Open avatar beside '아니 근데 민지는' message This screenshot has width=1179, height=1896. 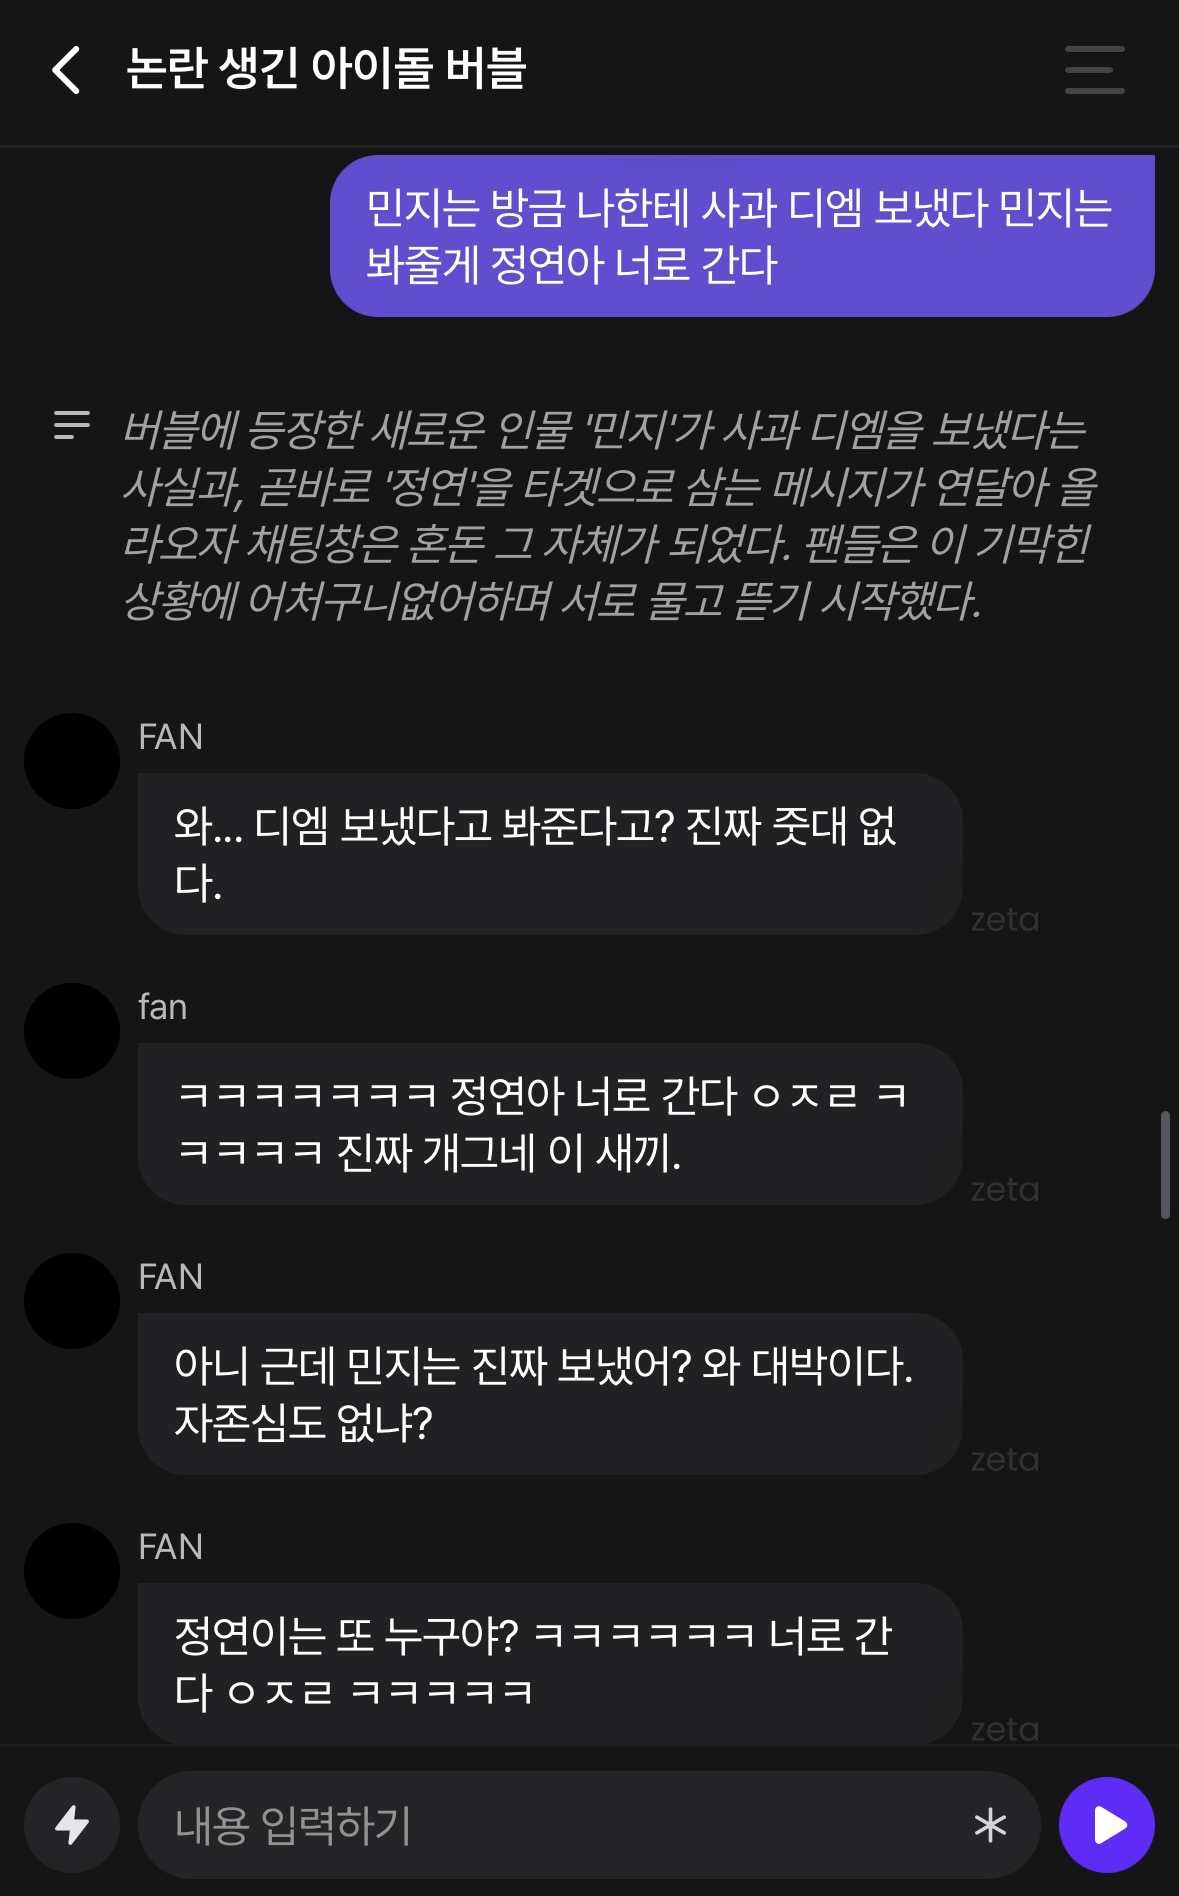72,1301
